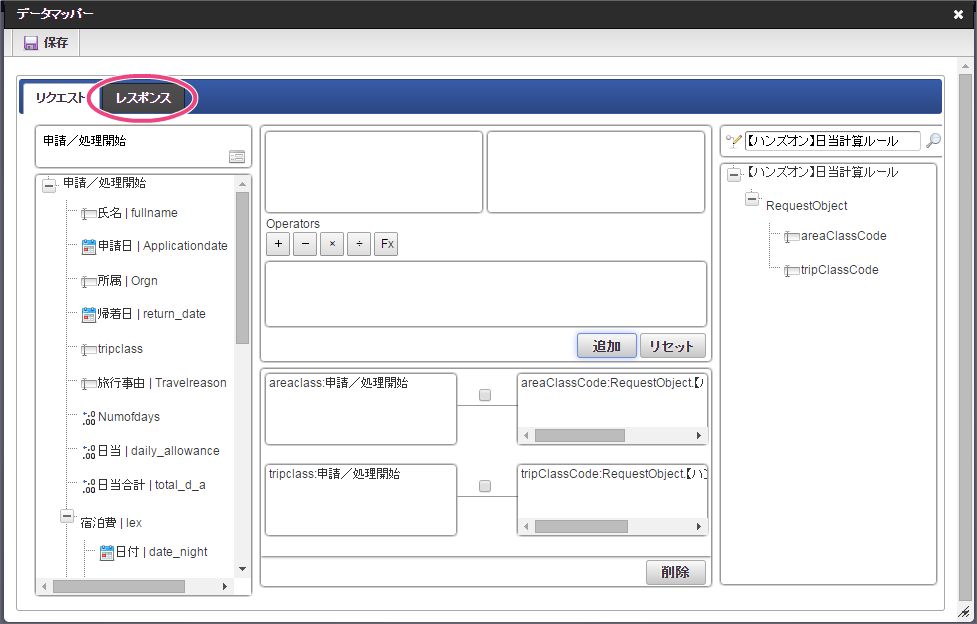
Task: Open the Fx function button
Action: pyautogui.click(x=386, y=244)
